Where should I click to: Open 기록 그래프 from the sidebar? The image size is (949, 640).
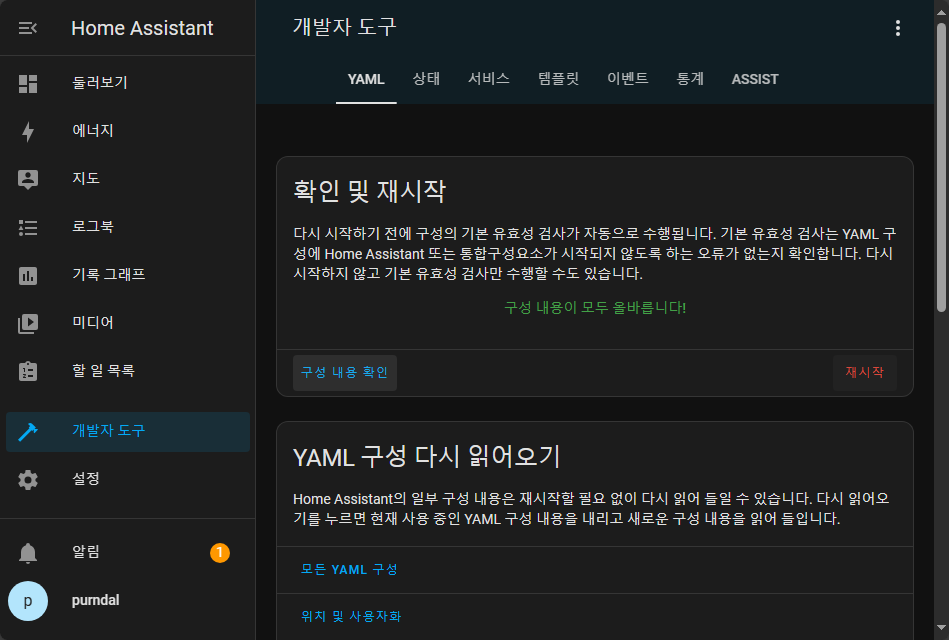coord(128,275)
